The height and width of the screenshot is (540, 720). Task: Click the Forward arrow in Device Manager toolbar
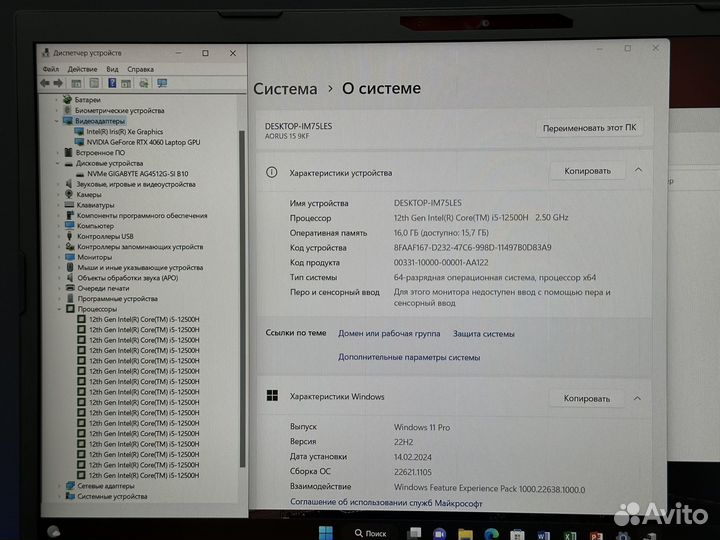pos(58,83)
